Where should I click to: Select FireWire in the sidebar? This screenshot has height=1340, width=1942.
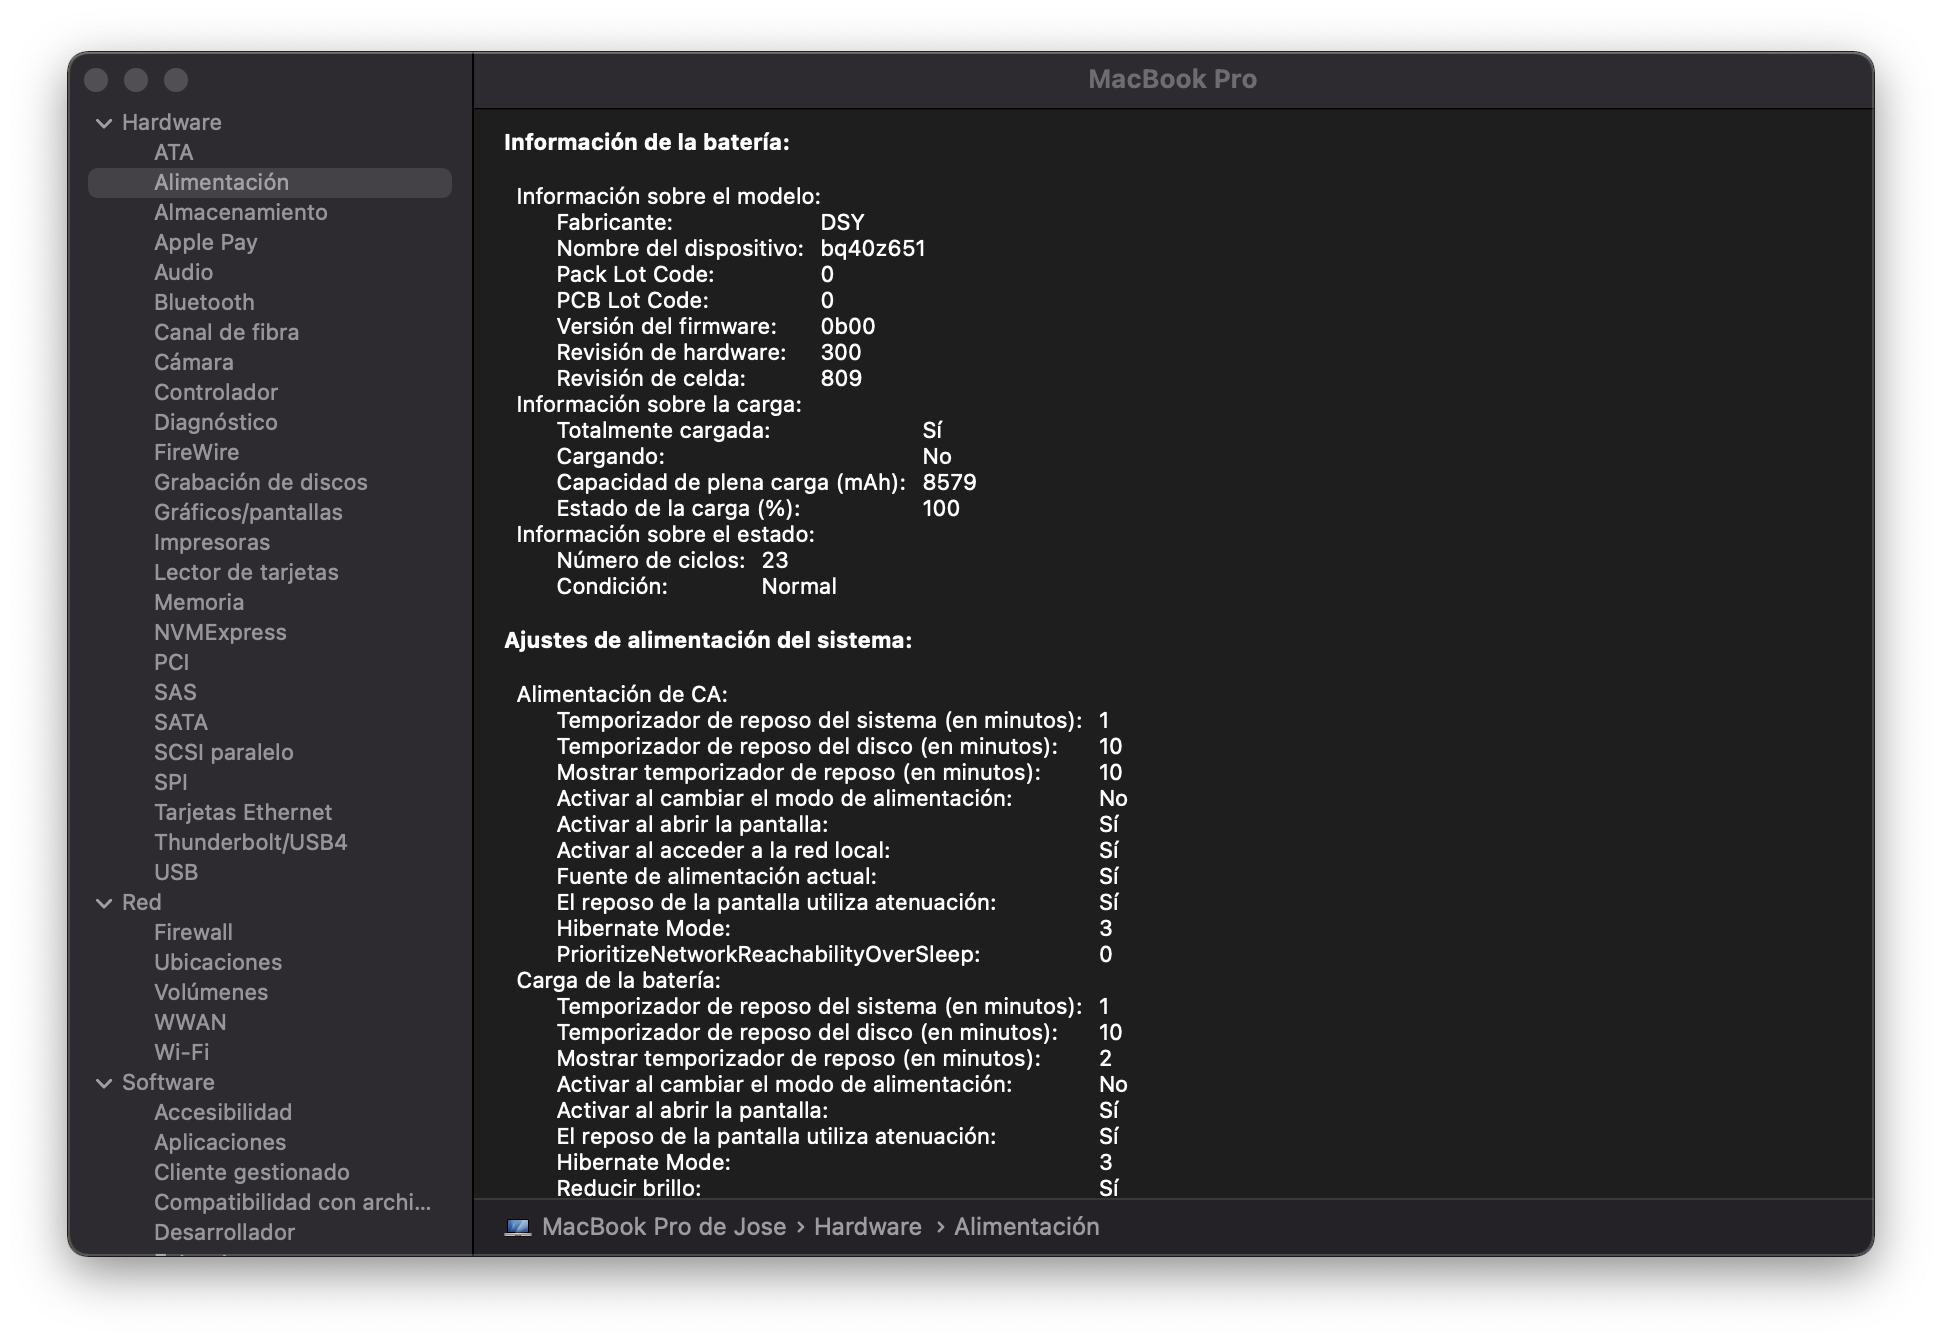196,452
